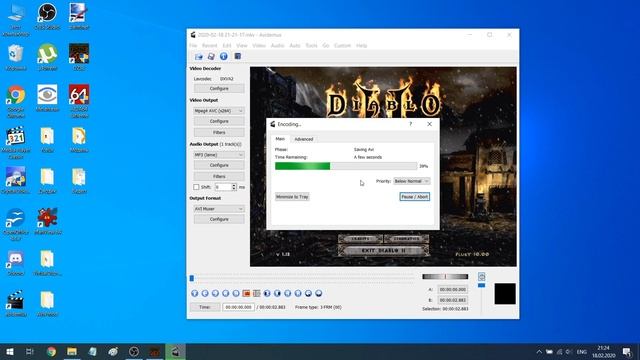
Task: Open File Explorer from the taskbar
Action: 72,351
